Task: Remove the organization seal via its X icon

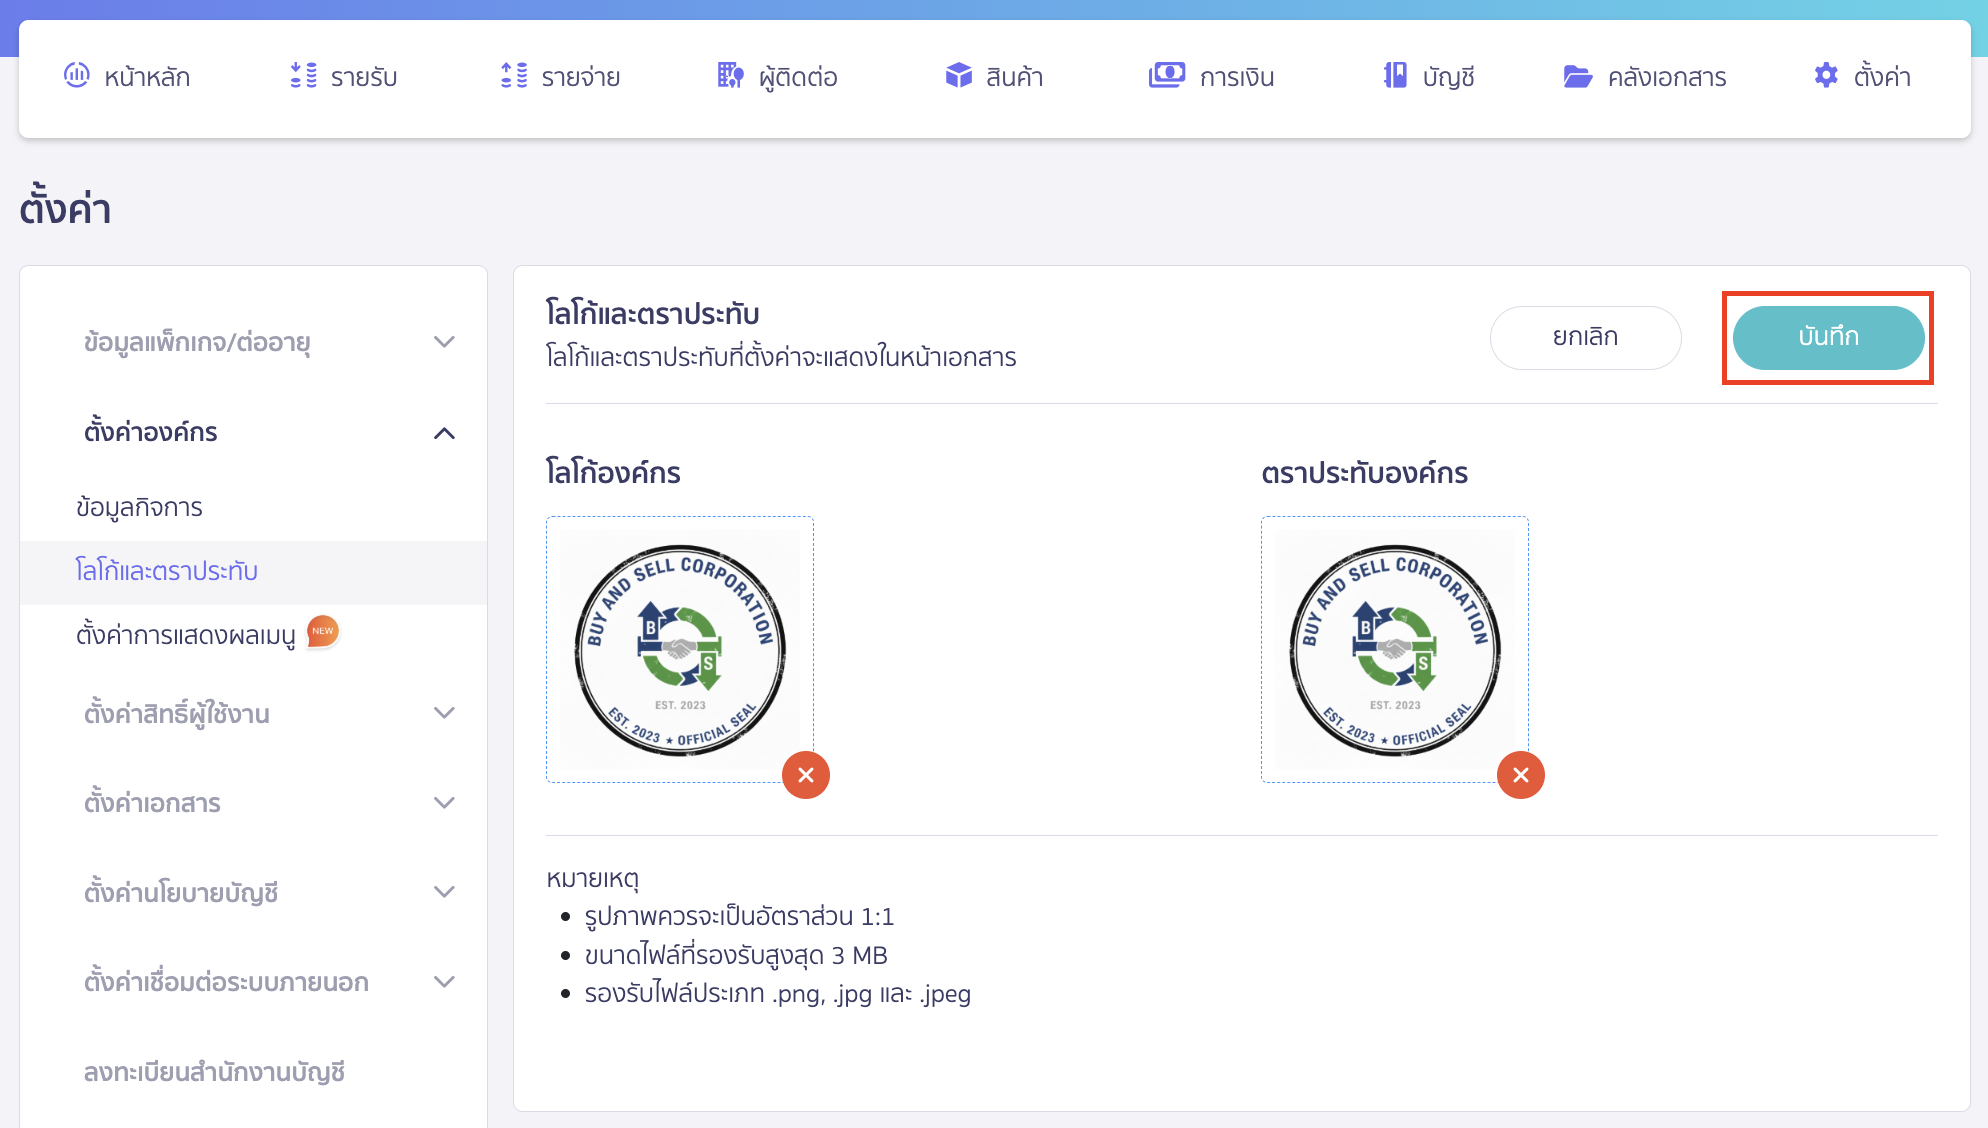Action: (x=1520, y=774)
